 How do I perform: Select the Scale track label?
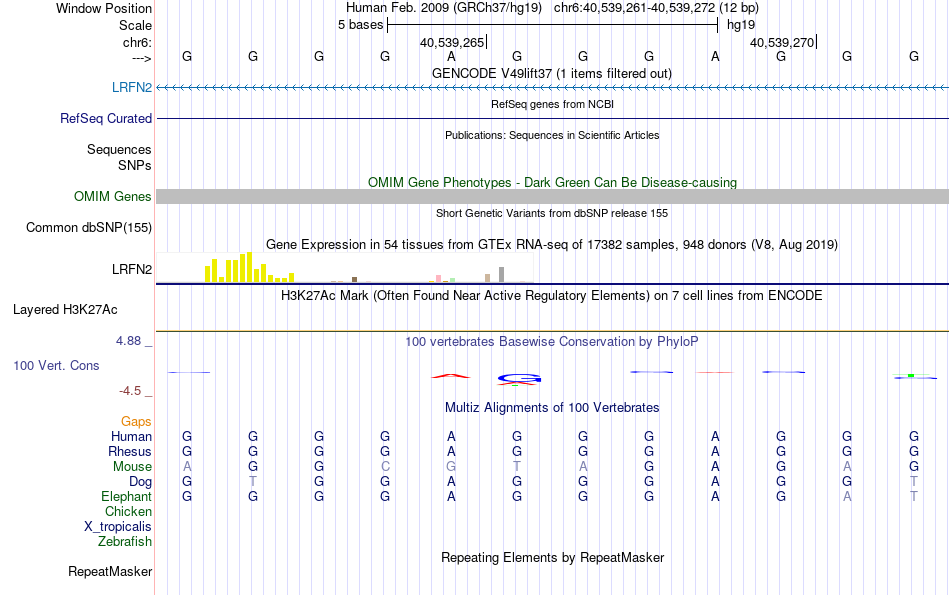(x=135, y=25)
